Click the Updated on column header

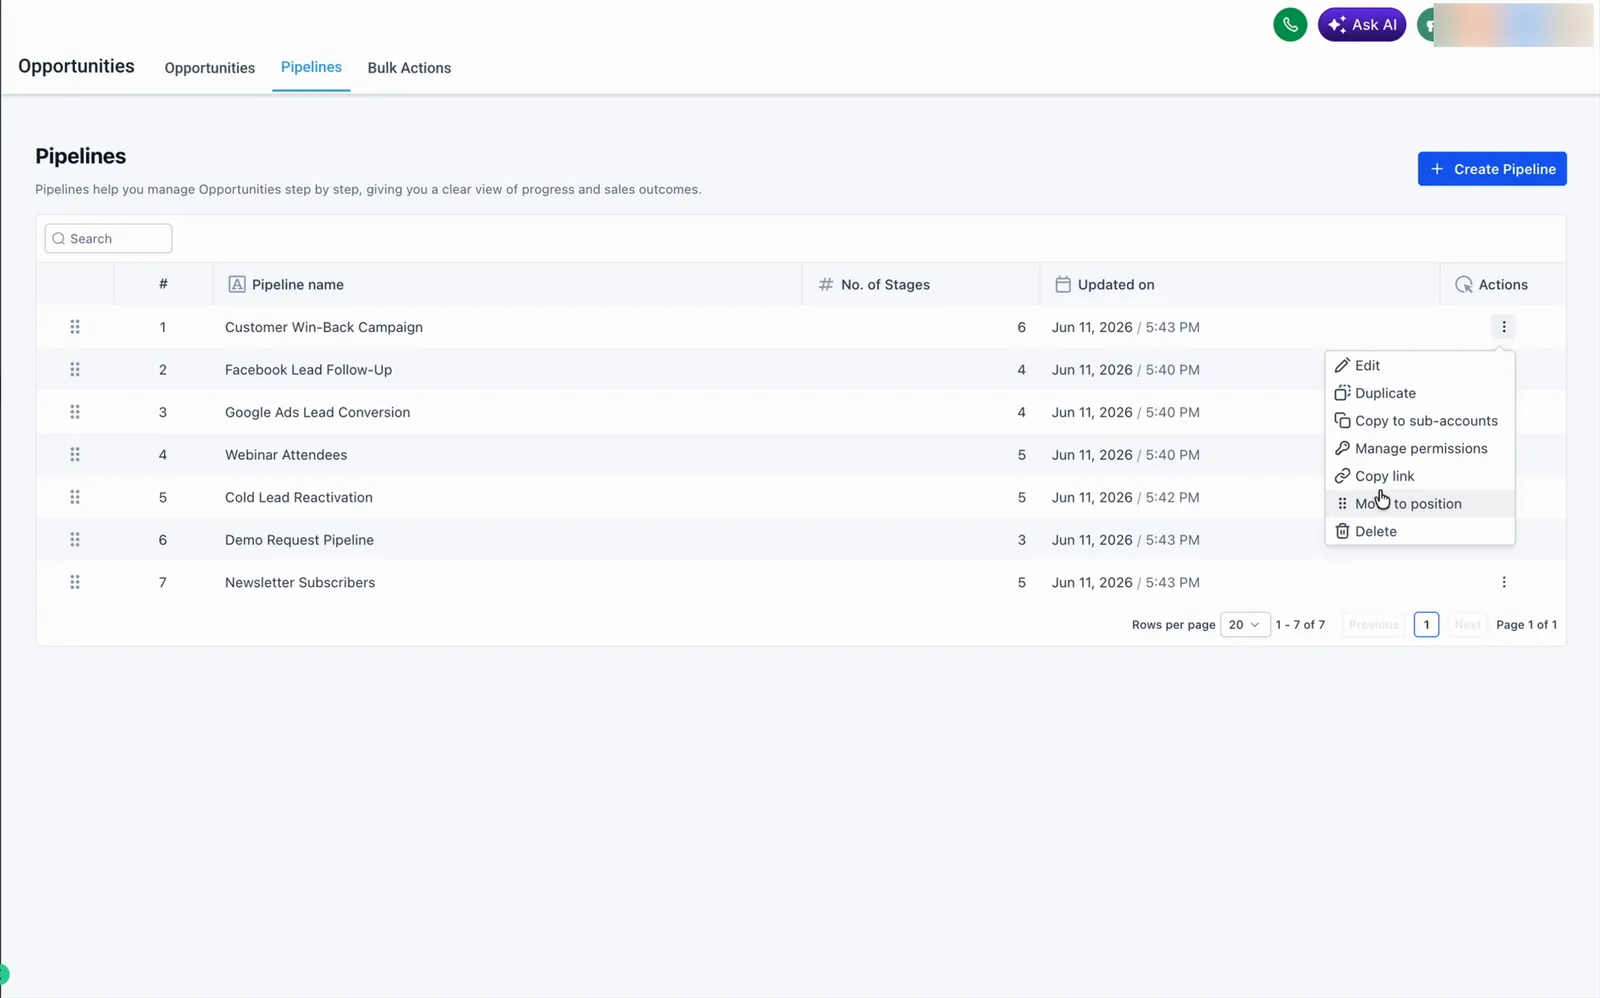[x=1240, y=285]
